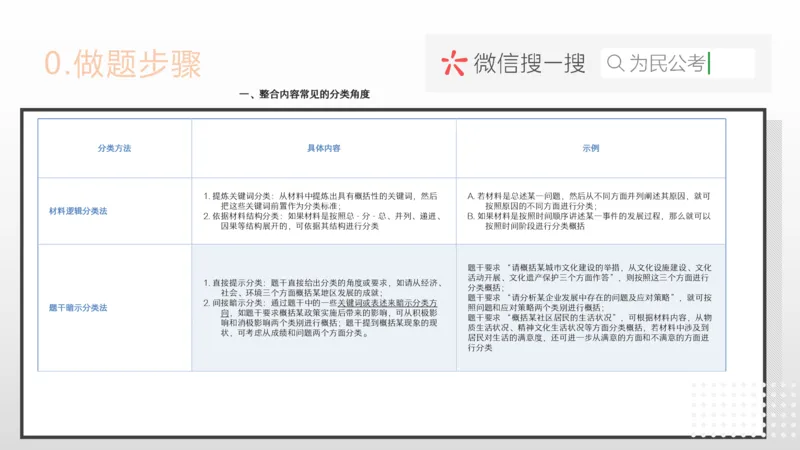The height and width of the screenshot is (450, 800).
Task: Click the table header 分类方法
Action: 114,148
